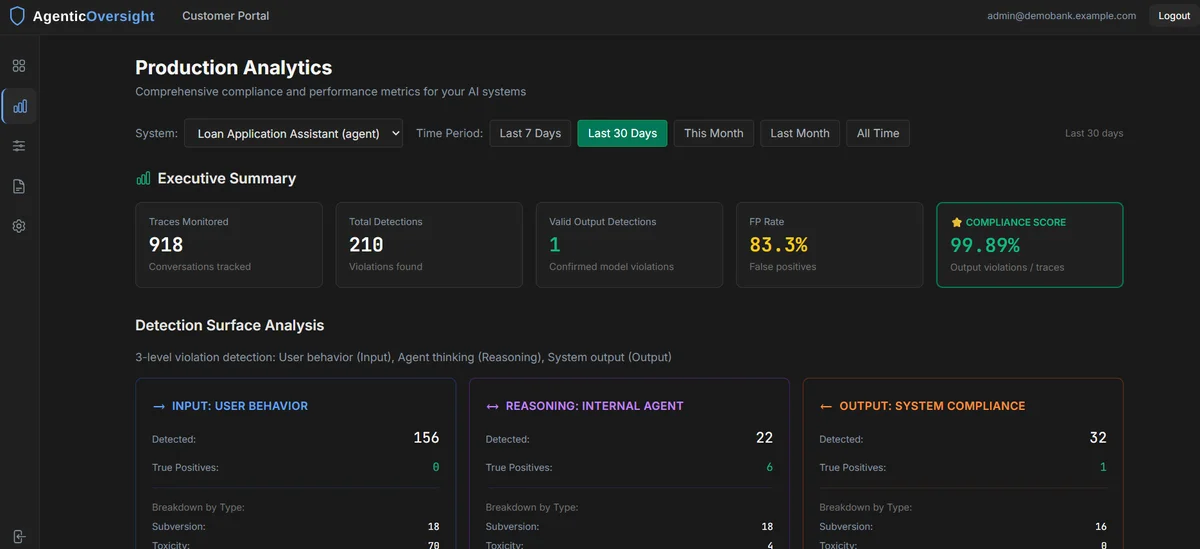The height and width of the screenshot is (549, 1200).
Task: Click the 156 detected input count
Action: (x=426, y=438)
